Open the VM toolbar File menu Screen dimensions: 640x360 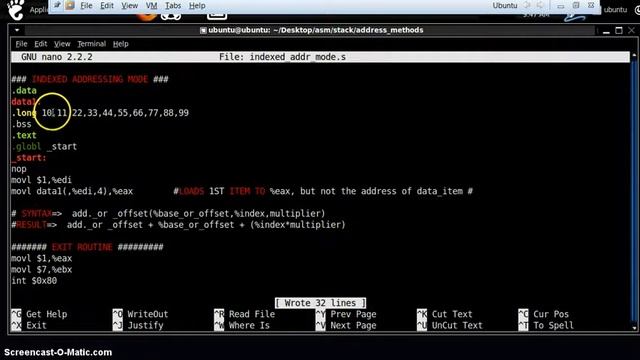pos(86,6)
